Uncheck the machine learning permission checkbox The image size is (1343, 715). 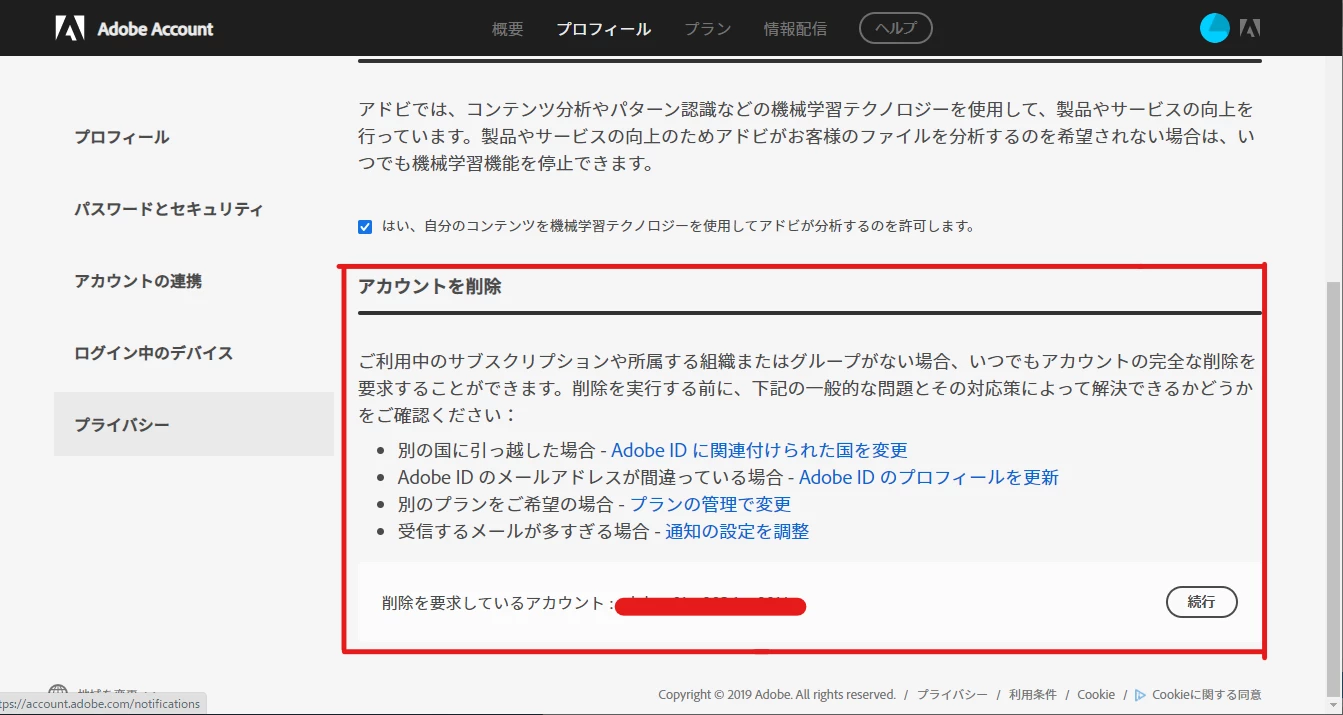pos(365,226)
